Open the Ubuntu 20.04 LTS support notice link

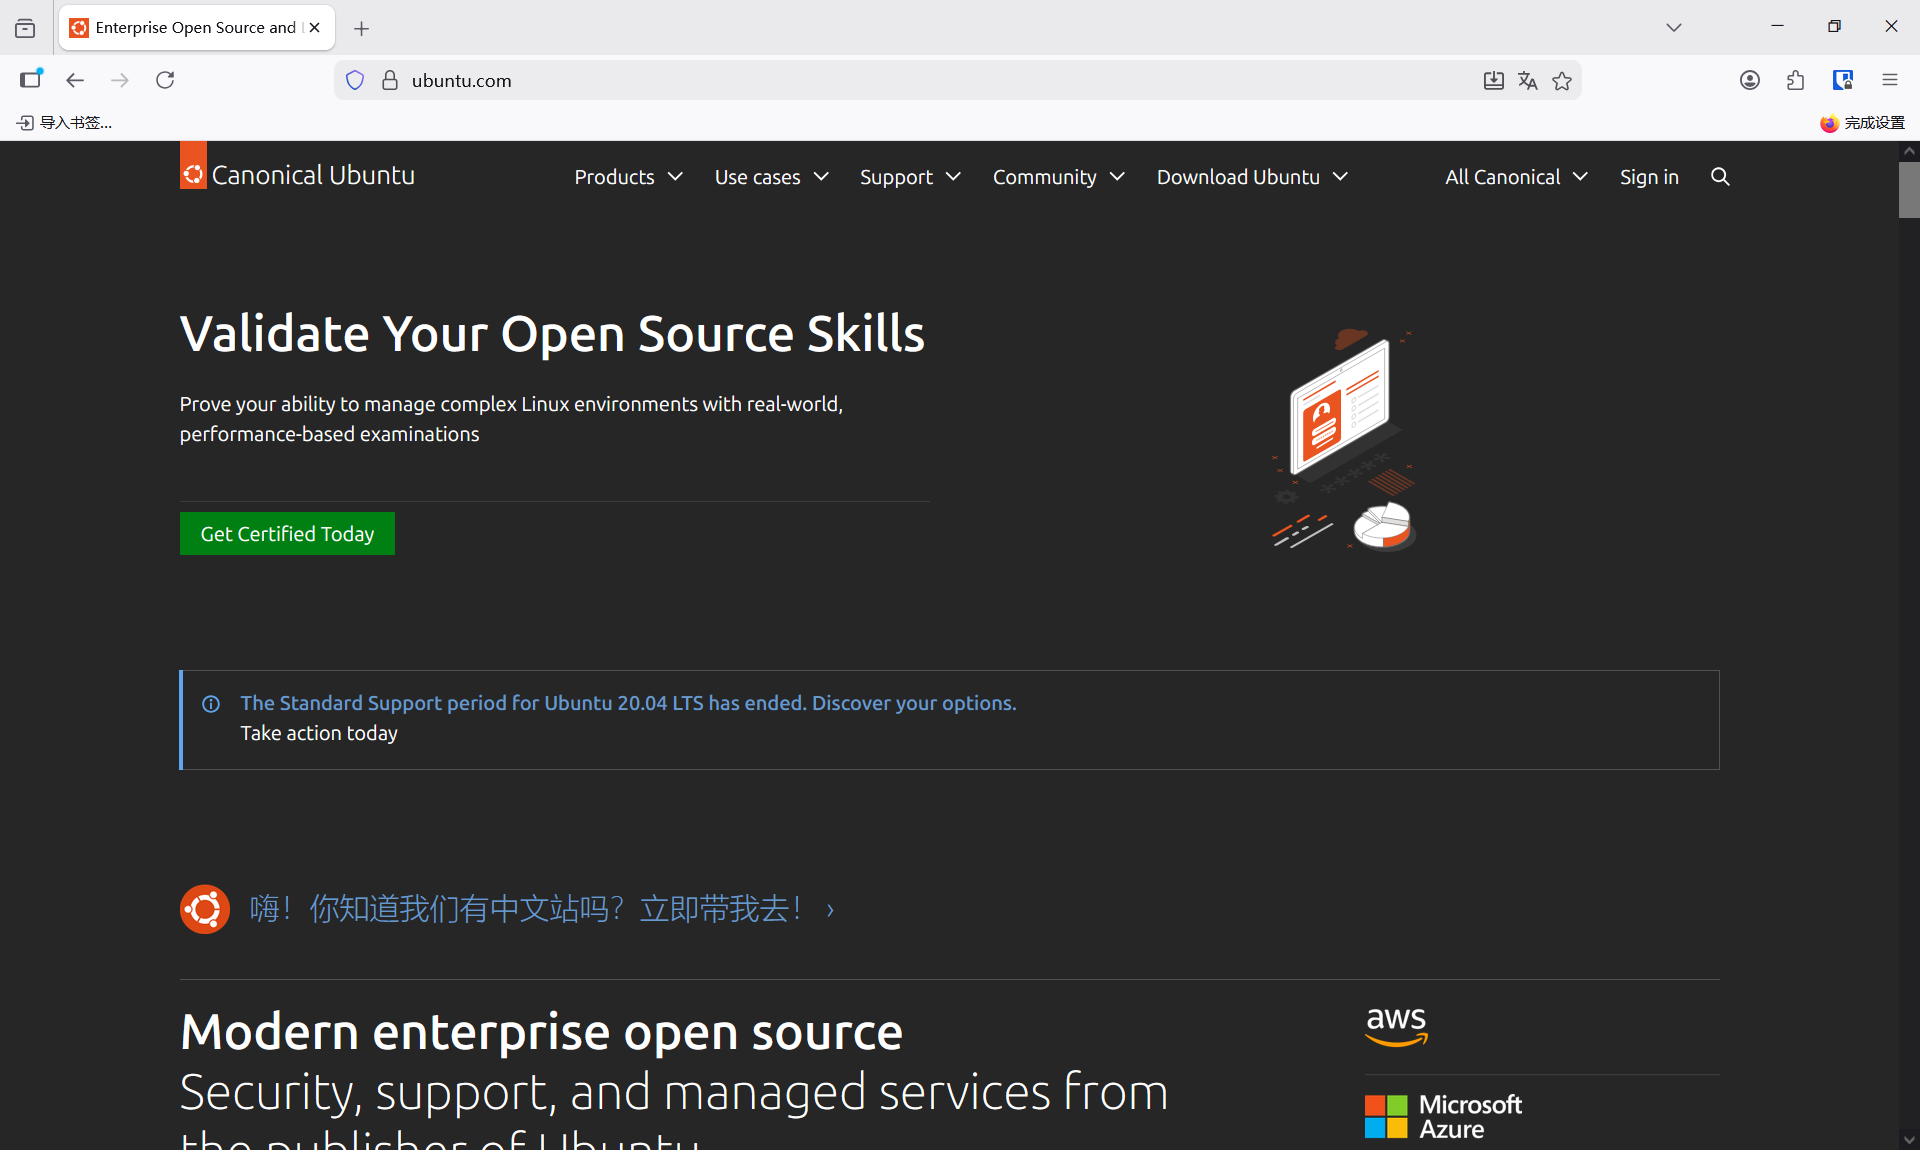pyautogui.click(x=628, y=703)
